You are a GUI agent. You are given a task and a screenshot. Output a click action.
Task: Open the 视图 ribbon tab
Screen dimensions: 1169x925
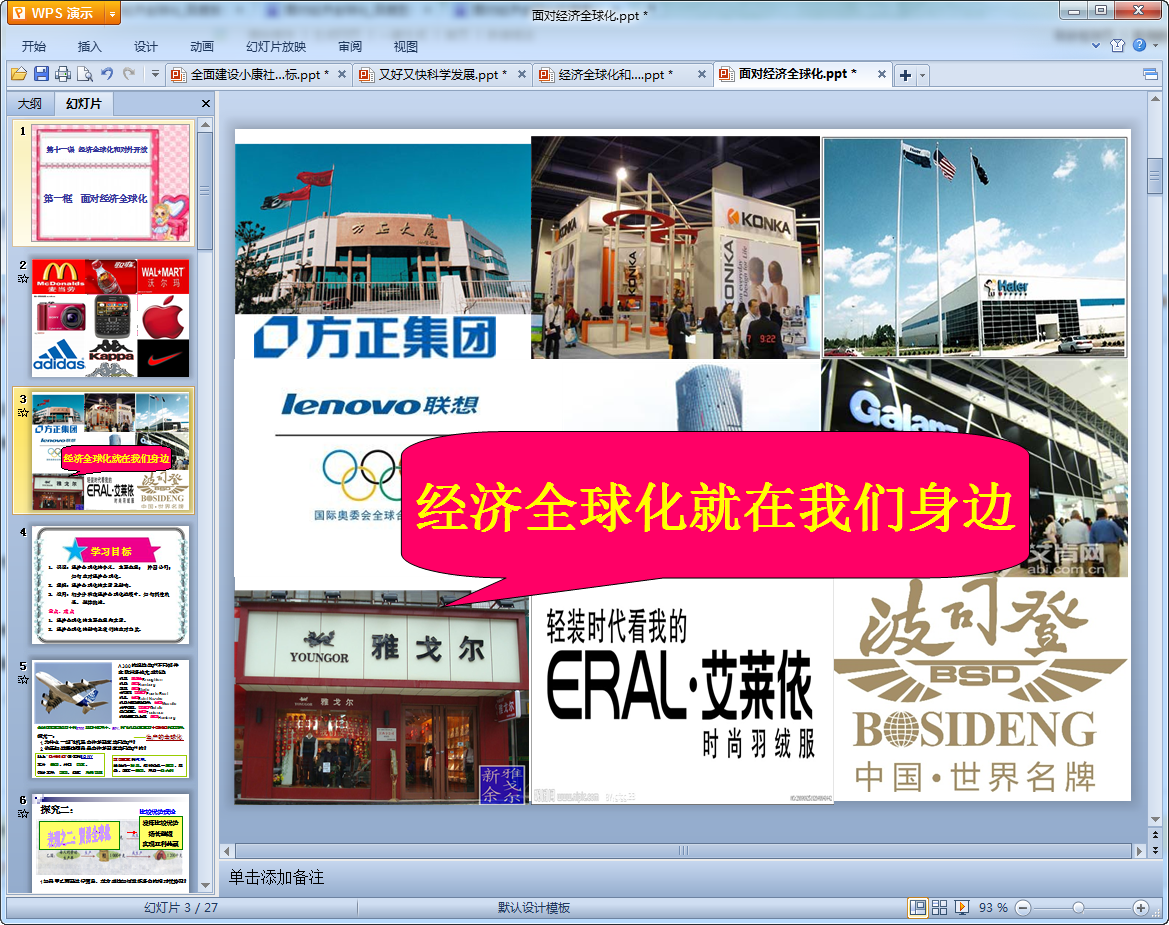406,46
